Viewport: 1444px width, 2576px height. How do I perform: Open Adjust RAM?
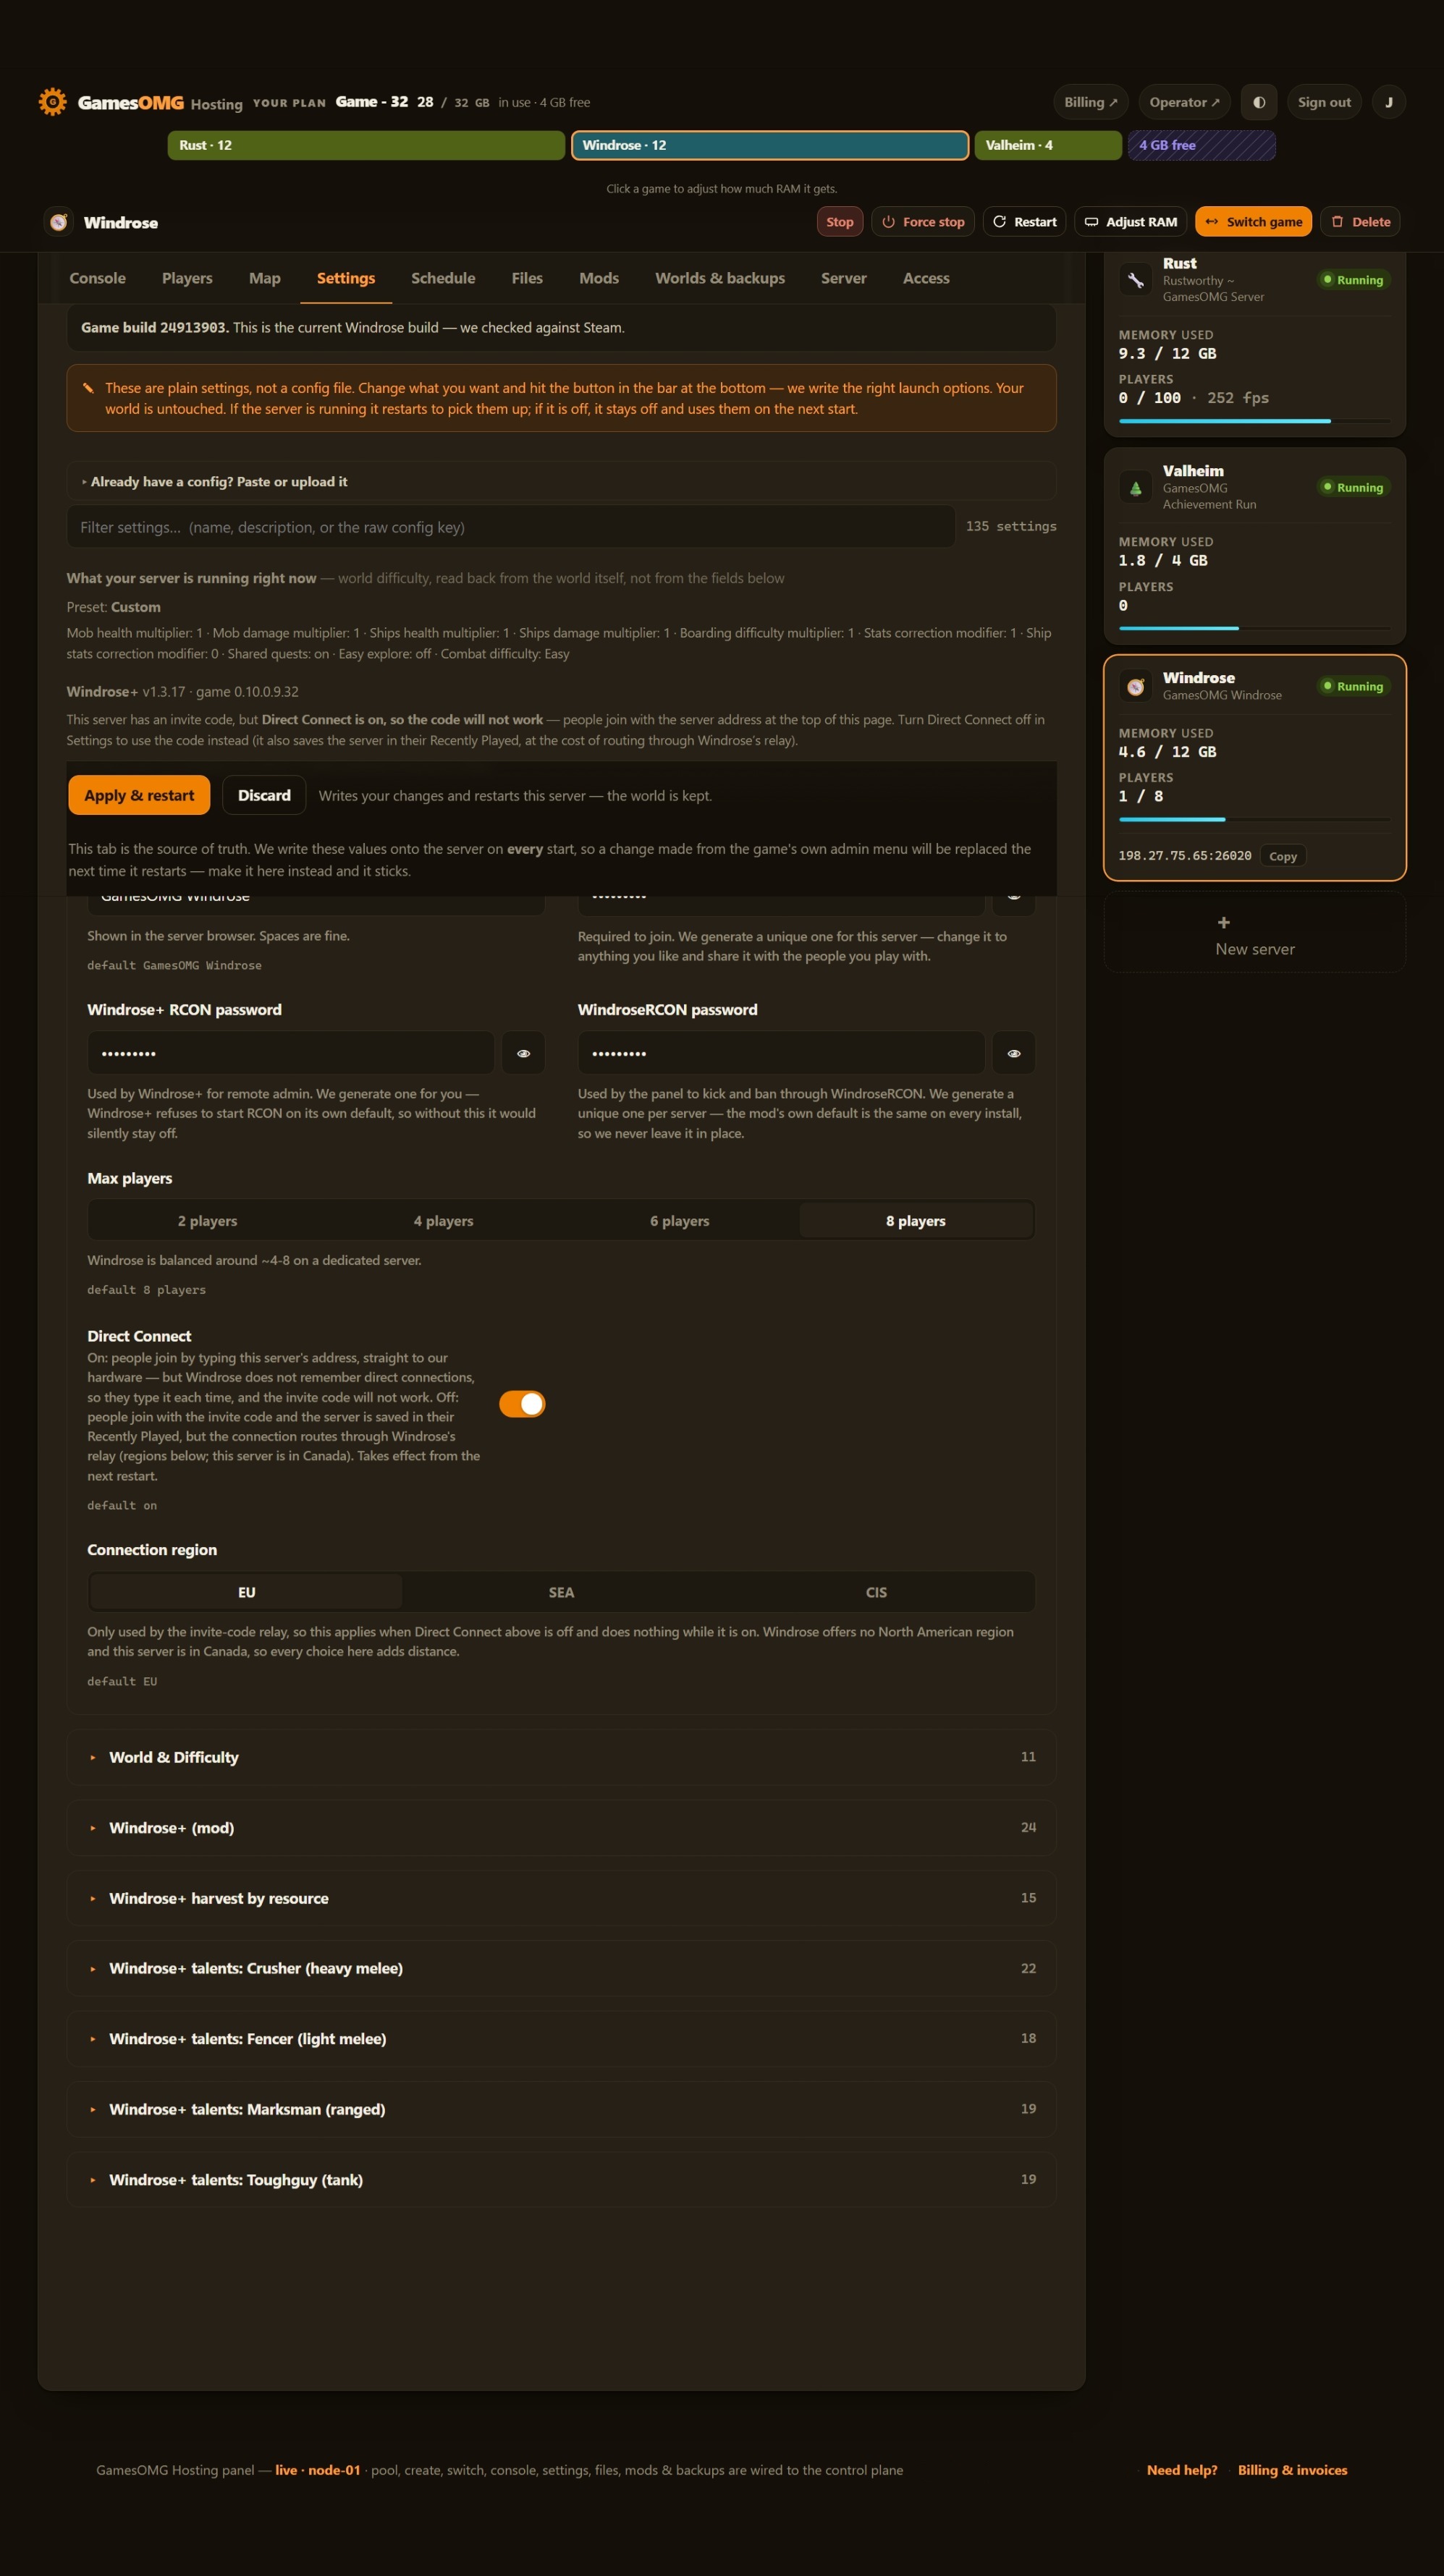click(x=1131, y=222)
